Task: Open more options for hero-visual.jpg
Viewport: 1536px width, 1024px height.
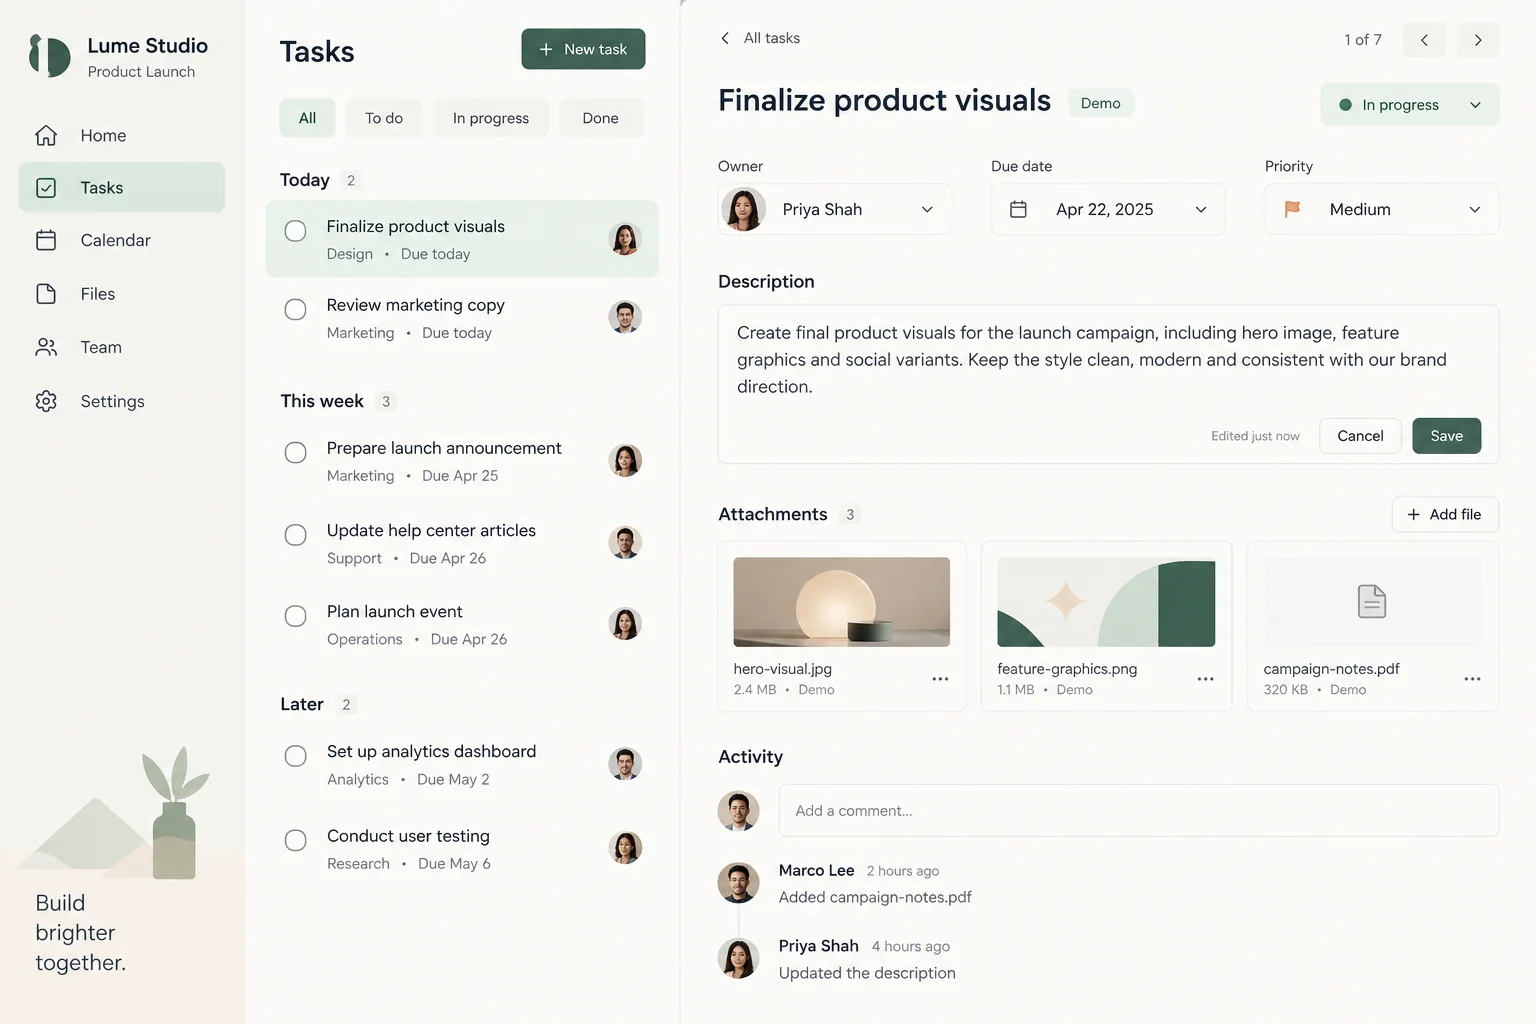Action: 940,679
